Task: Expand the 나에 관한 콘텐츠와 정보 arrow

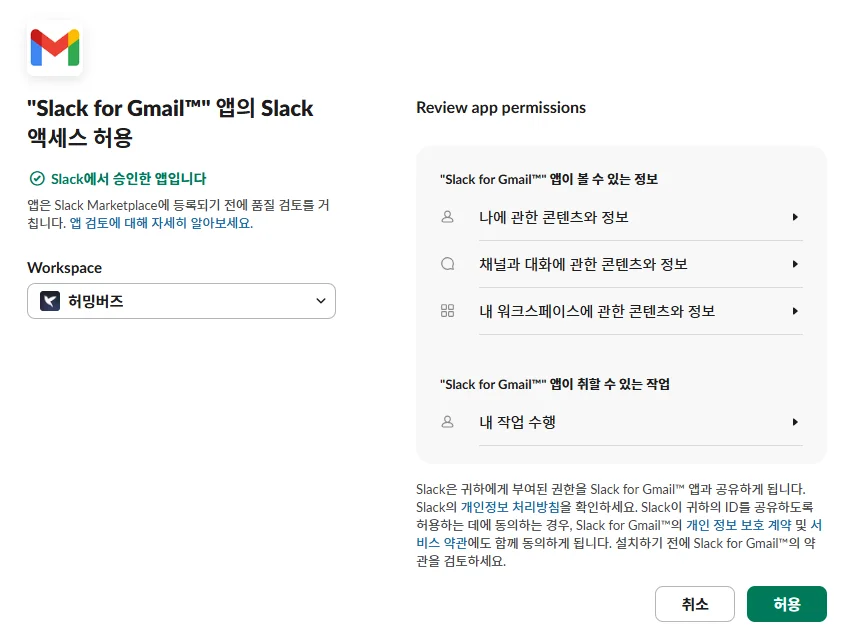Action: click(795, 217)
